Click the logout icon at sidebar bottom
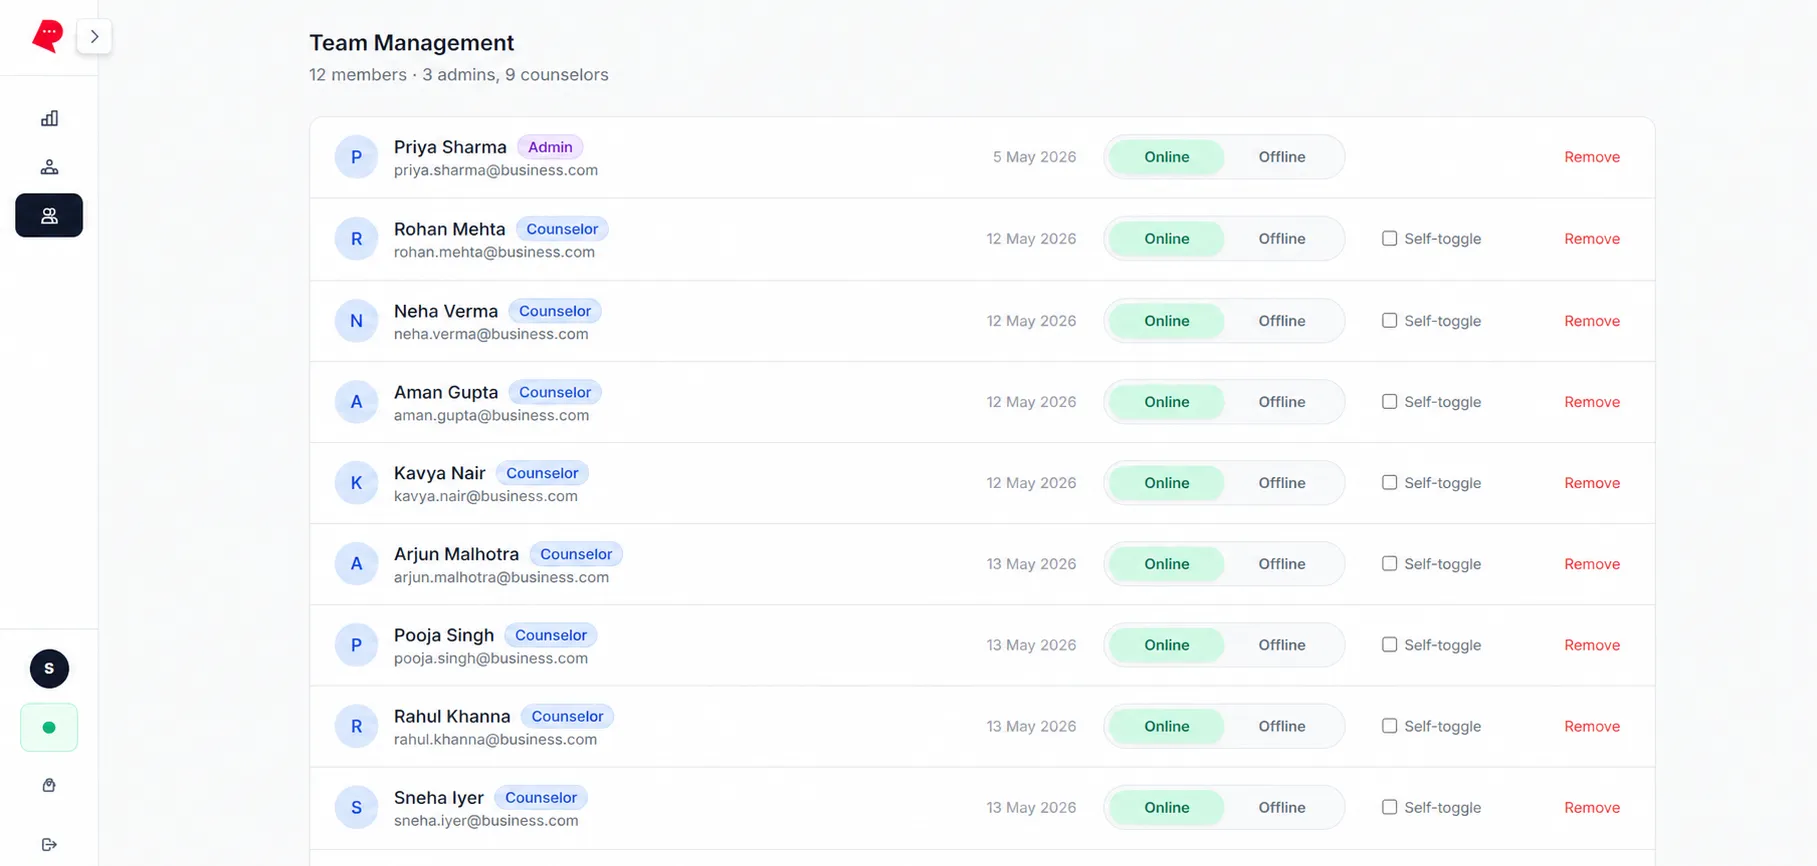Viewport: 1817px width, 866px height. (x=49, y=845)
